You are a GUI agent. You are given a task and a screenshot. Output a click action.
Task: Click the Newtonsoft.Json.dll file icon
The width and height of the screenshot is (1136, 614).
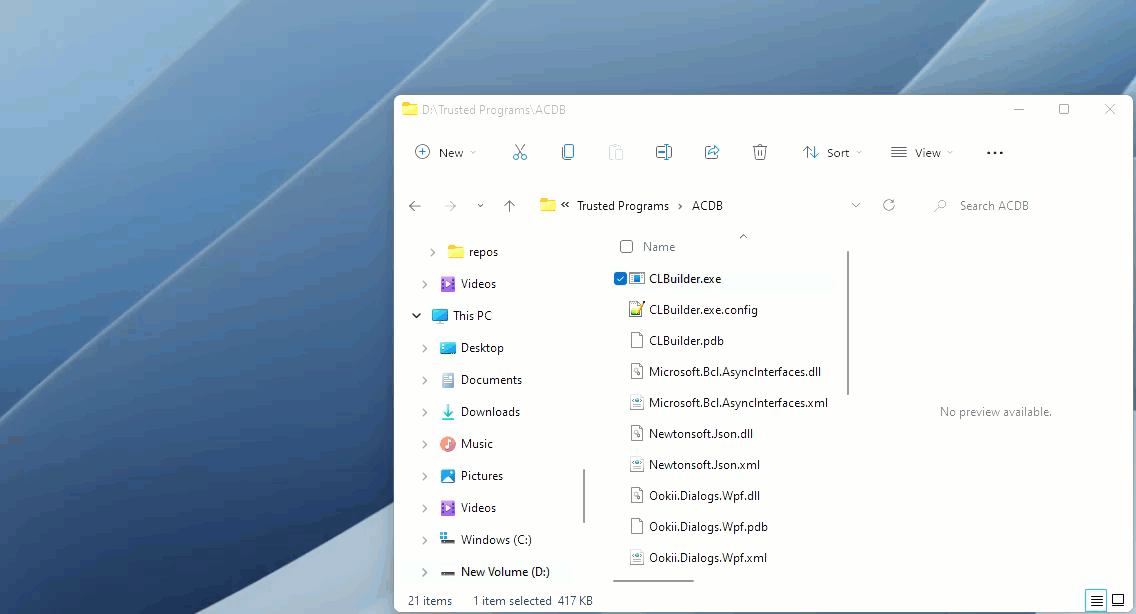[x=637, y=433]
